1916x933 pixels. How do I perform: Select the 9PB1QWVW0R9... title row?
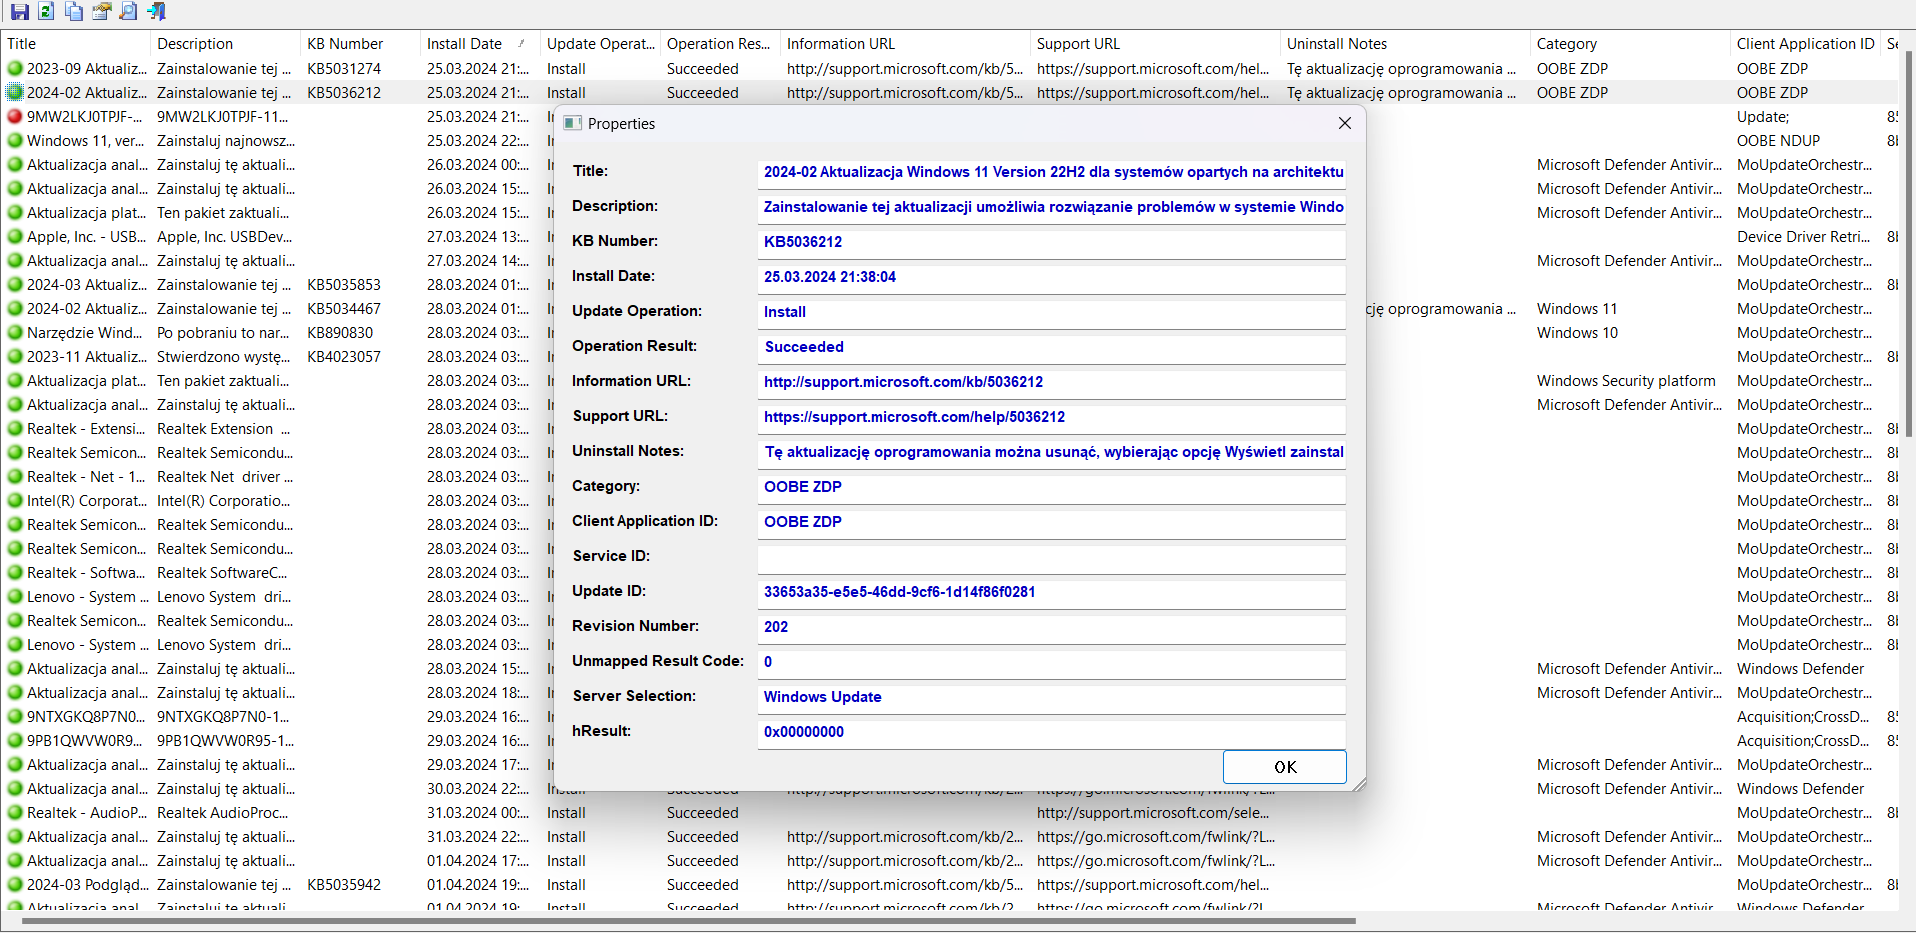(85, 741)
